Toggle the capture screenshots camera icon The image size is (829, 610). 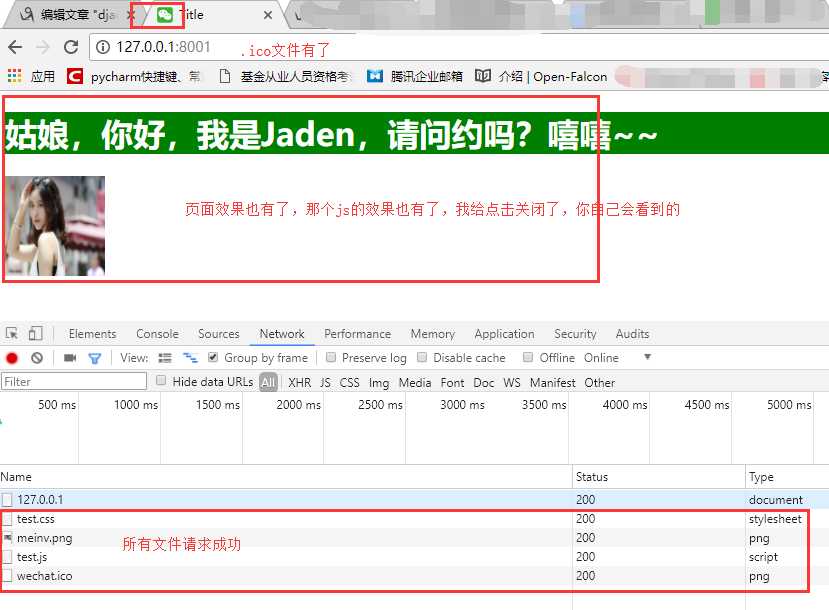click(x=70, y=358)
